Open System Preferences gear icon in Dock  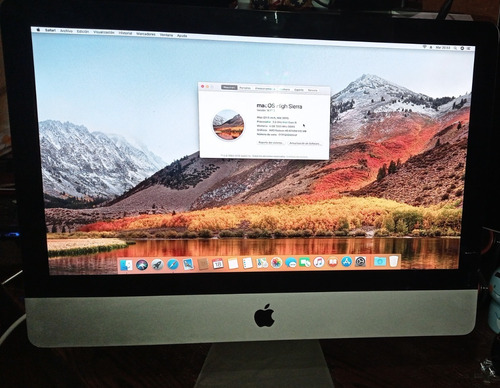tap(360, 261)
